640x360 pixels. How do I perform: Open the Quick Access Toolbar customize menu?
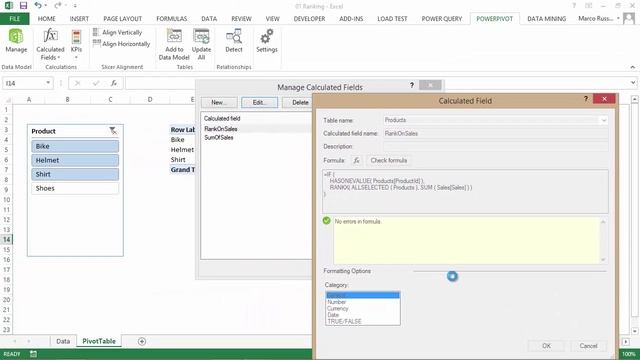pos(76,6)
